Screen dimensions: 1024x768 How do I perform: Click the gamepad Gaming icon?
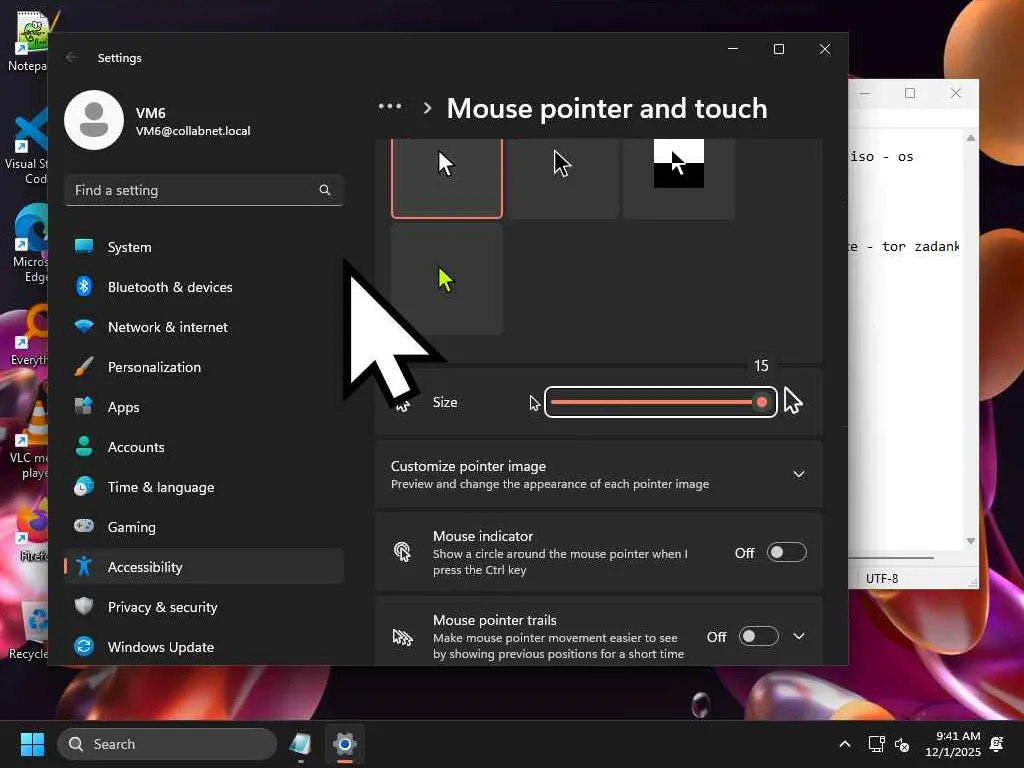(x=84, y=526)
